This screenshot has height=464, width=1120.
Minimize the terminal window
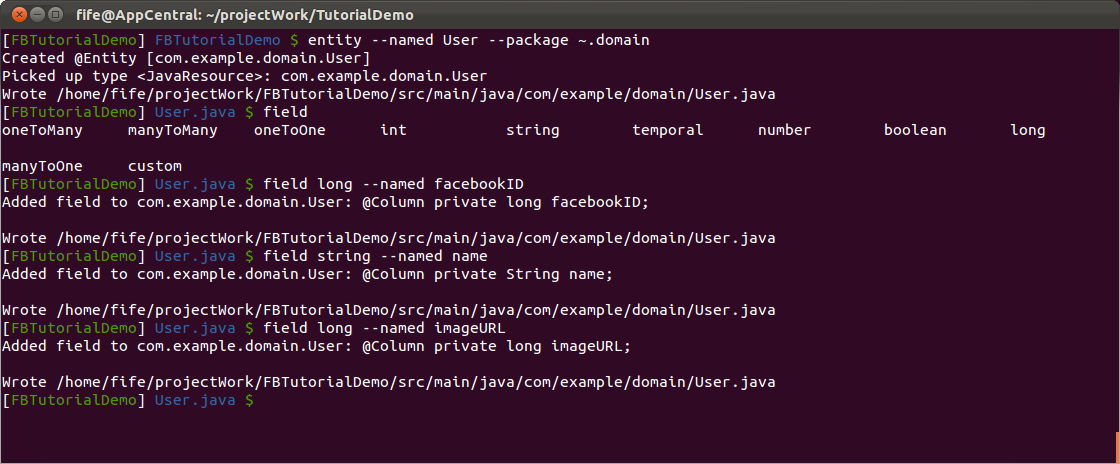click(38, 14)
